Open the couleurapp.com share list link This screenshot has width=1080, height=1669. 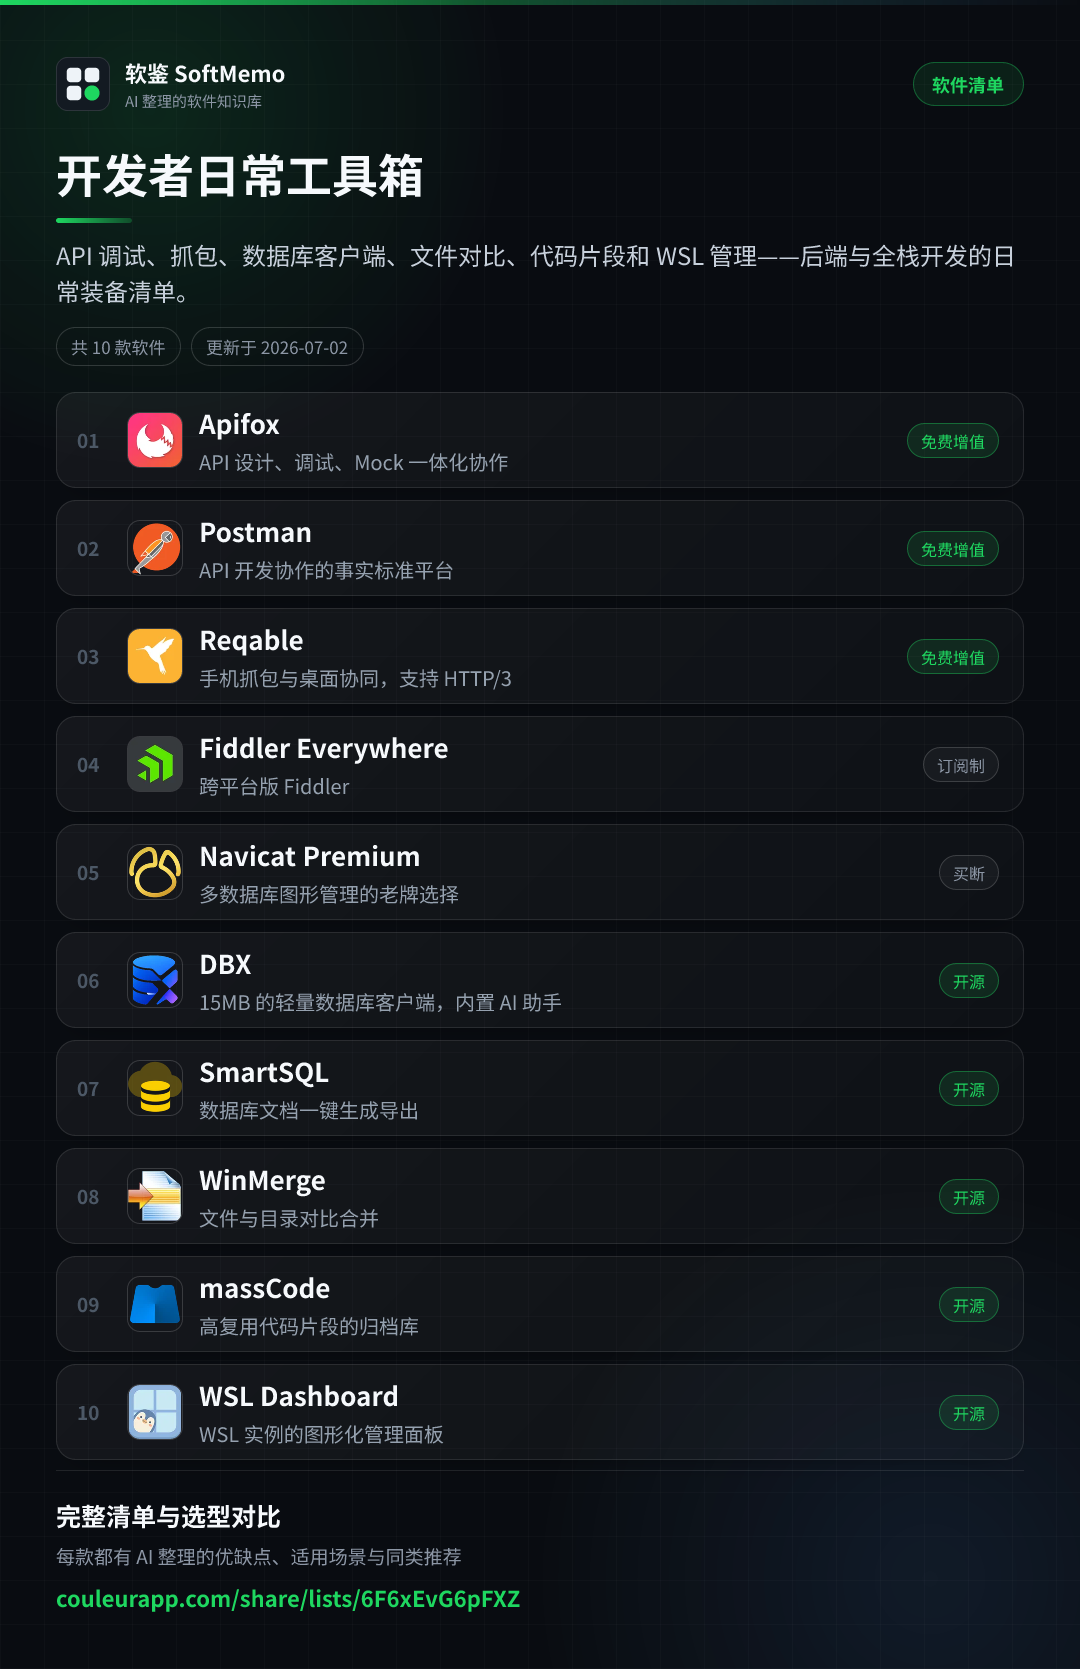tap(288, 1599)
